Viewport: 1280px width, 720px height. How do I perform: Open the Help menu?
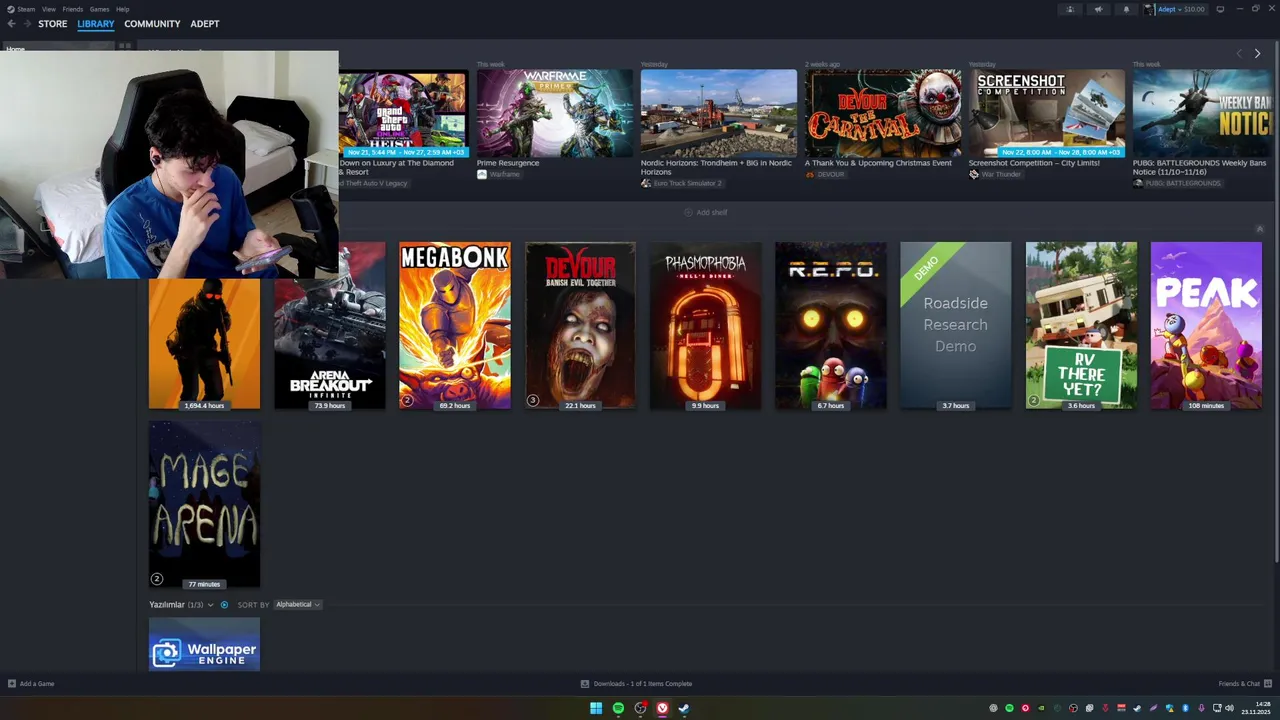pyautogui.click(x=122, y=9)
